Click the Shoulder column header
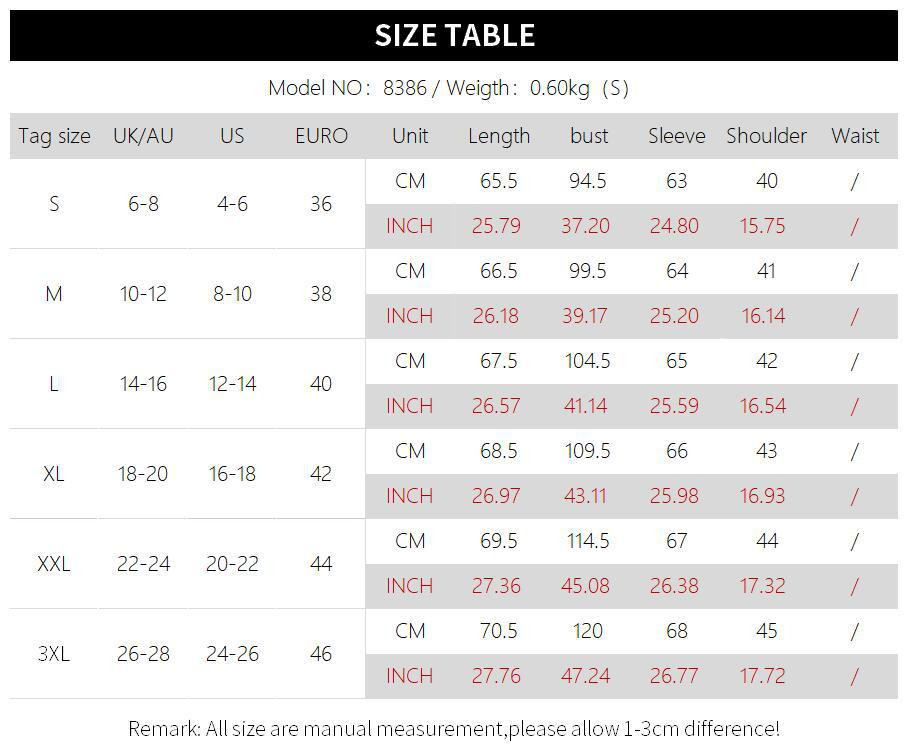Viewport: 913px width, 744px height. pos(766,136)
